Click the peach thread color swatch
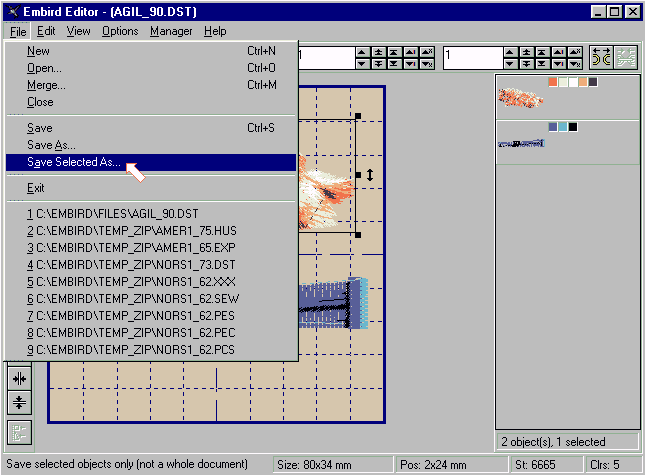 [583, 82]
